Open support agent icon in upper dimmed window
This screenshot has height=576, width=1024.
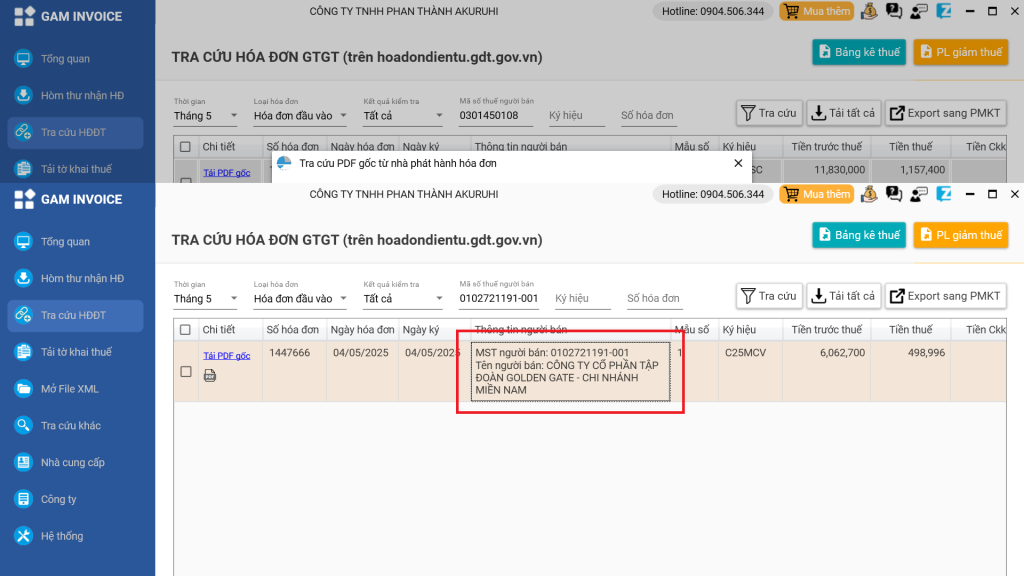(x=919, y=11)
